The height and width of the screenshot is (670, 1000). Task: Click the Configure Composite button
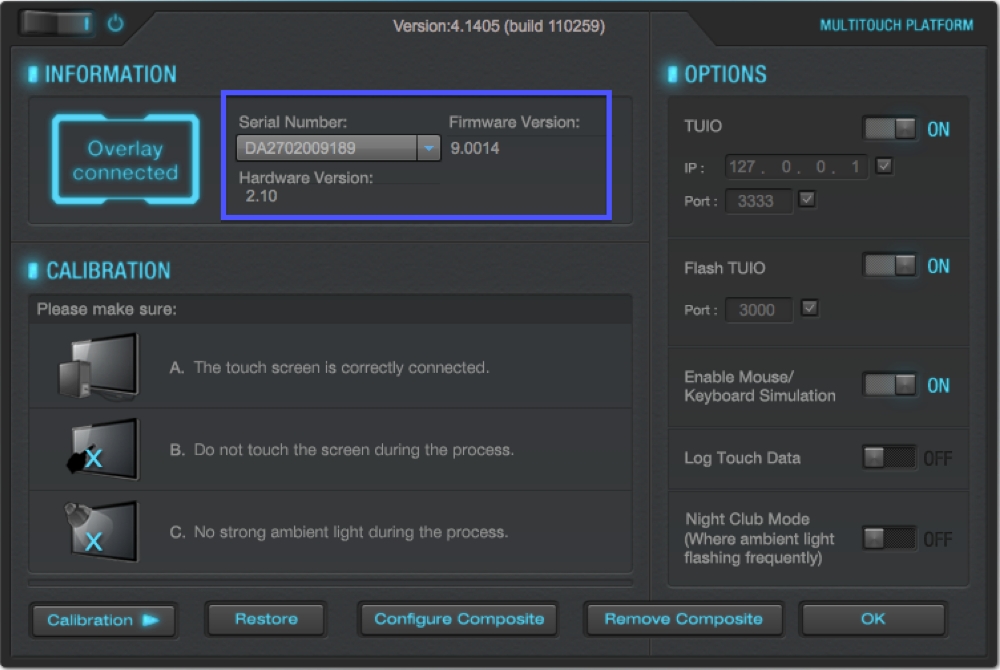pos(459,620)
